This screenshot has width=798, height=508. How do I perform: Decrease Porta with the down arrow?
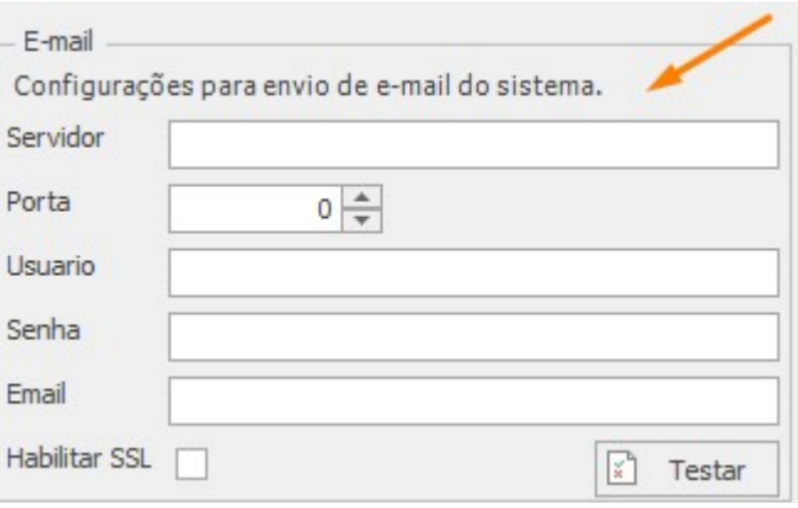[x=361, y=220]
